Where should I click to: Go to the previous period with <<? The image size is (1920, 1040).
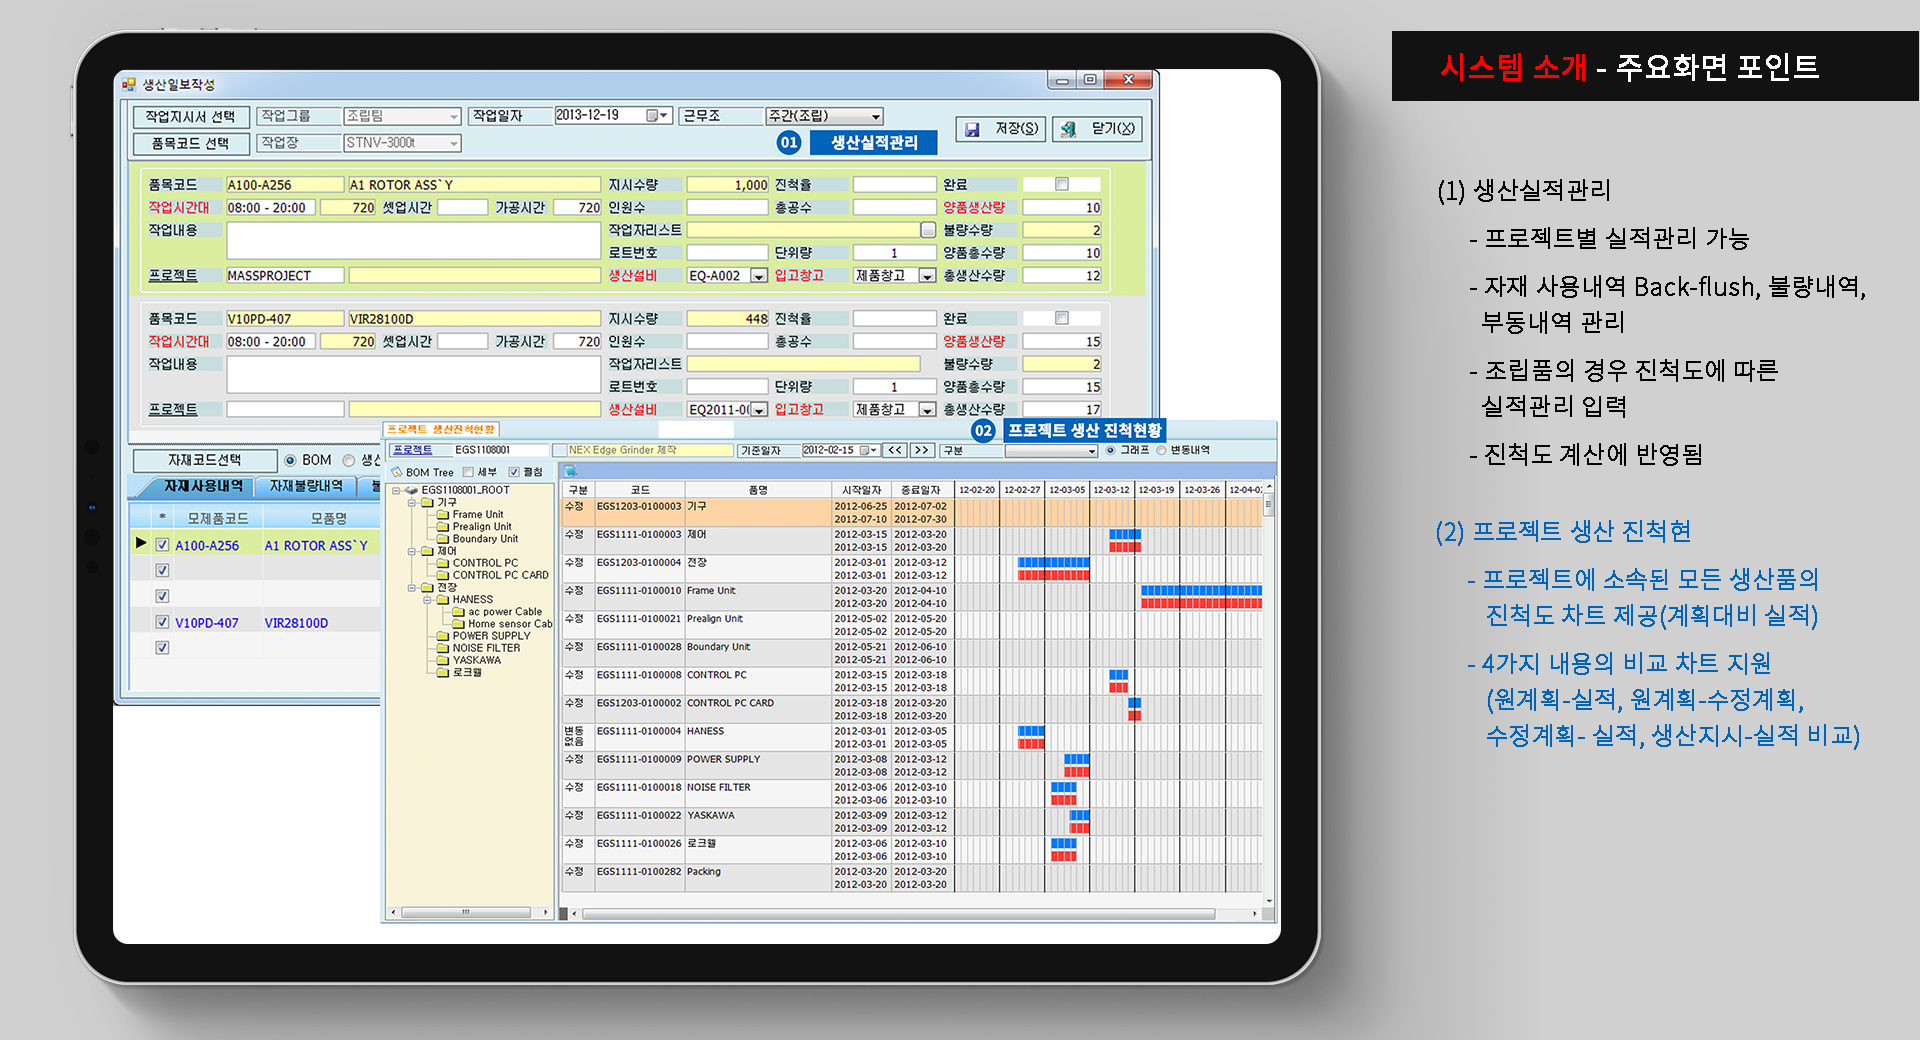pos(895,450)
